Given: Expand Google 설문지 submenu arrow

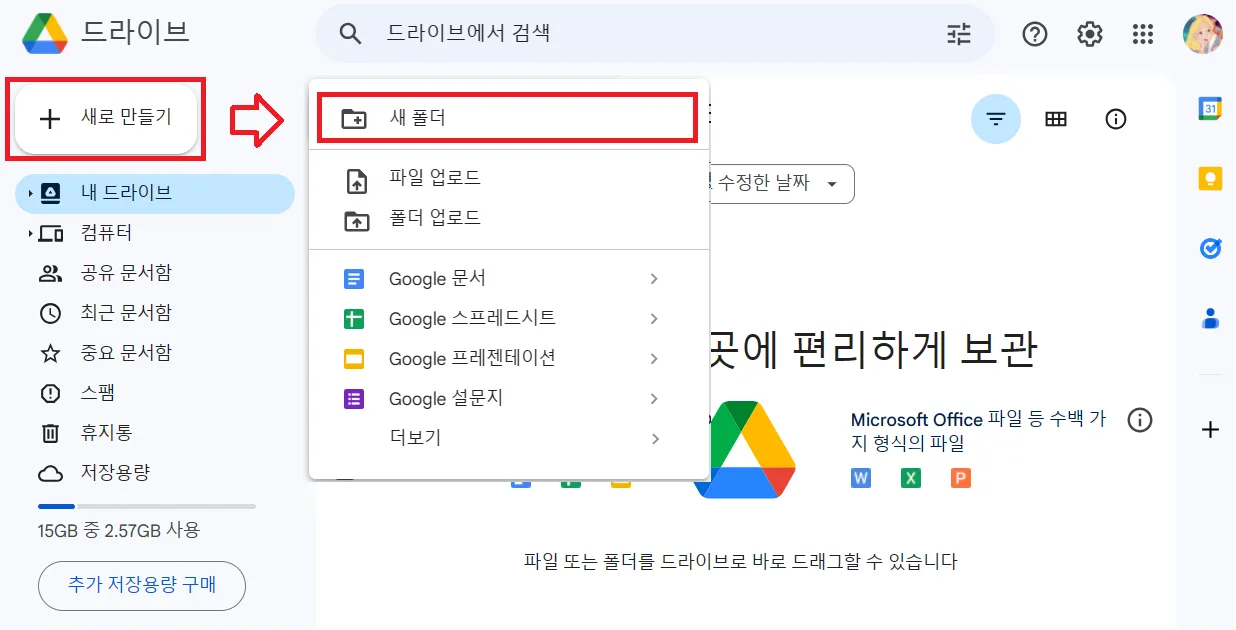Looking at the screenshot, I should [654, 399].
